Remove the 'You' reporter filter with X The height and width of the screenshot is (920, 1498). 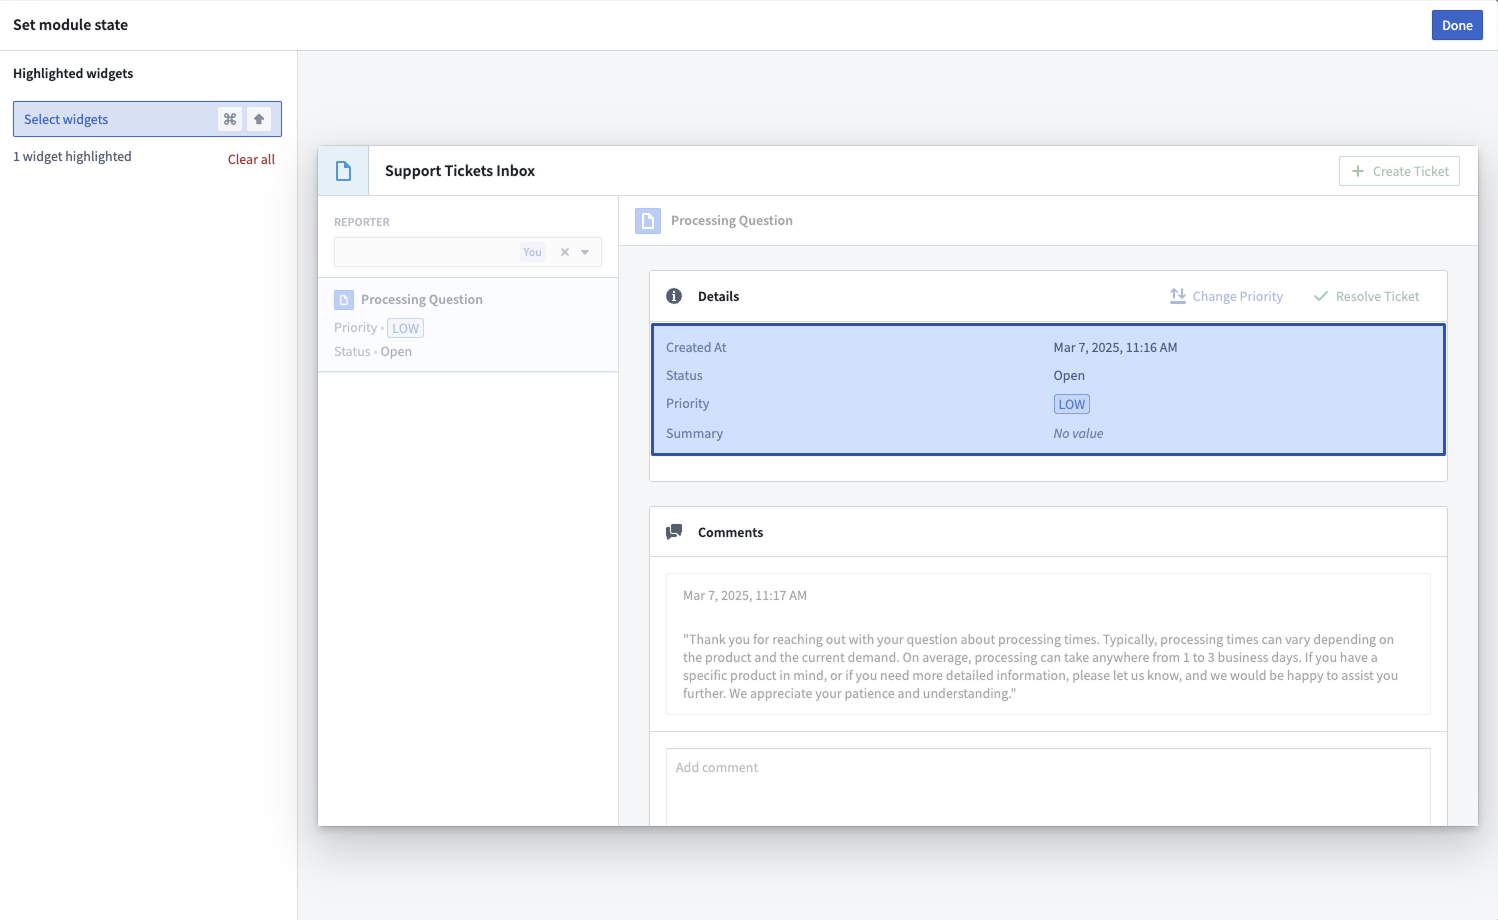click(x=565, y=252)
